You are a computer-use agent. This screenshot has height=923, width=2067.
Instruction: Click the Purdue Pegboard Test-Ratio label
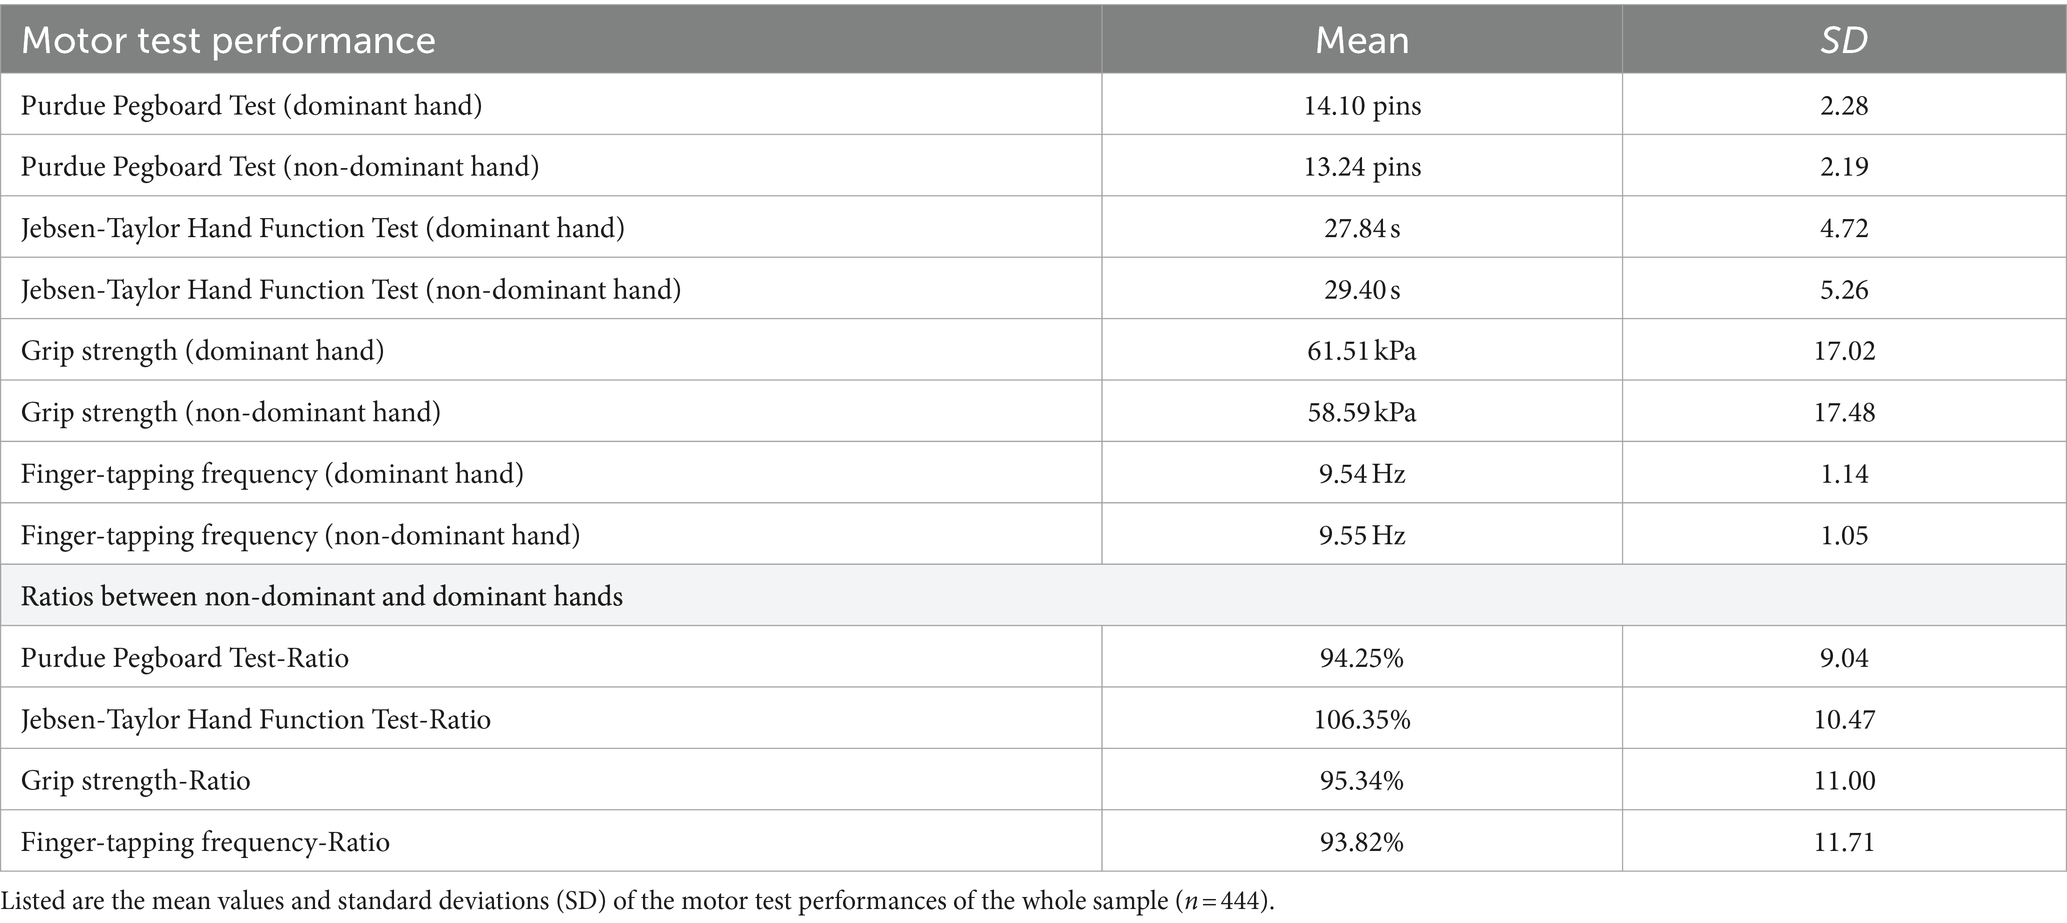[x=185, y=658]
